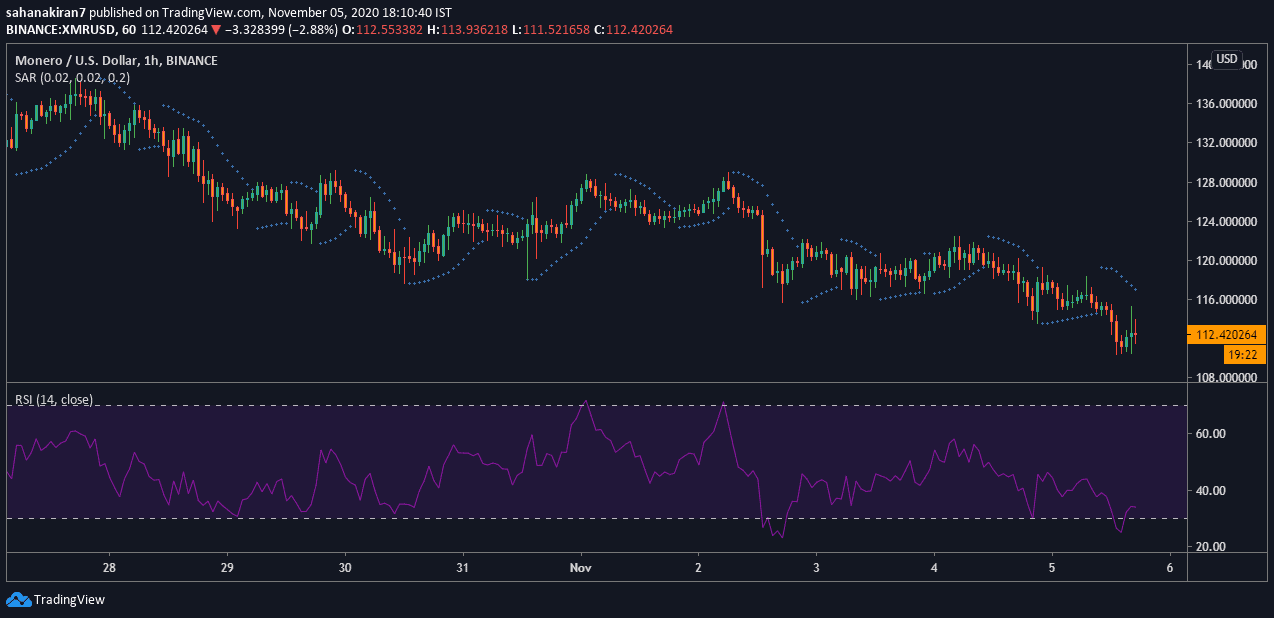Click the USD currency label button
The height and width of the screenshot is (618, 1274).
pyautogui.click(x=1227, y=59)
